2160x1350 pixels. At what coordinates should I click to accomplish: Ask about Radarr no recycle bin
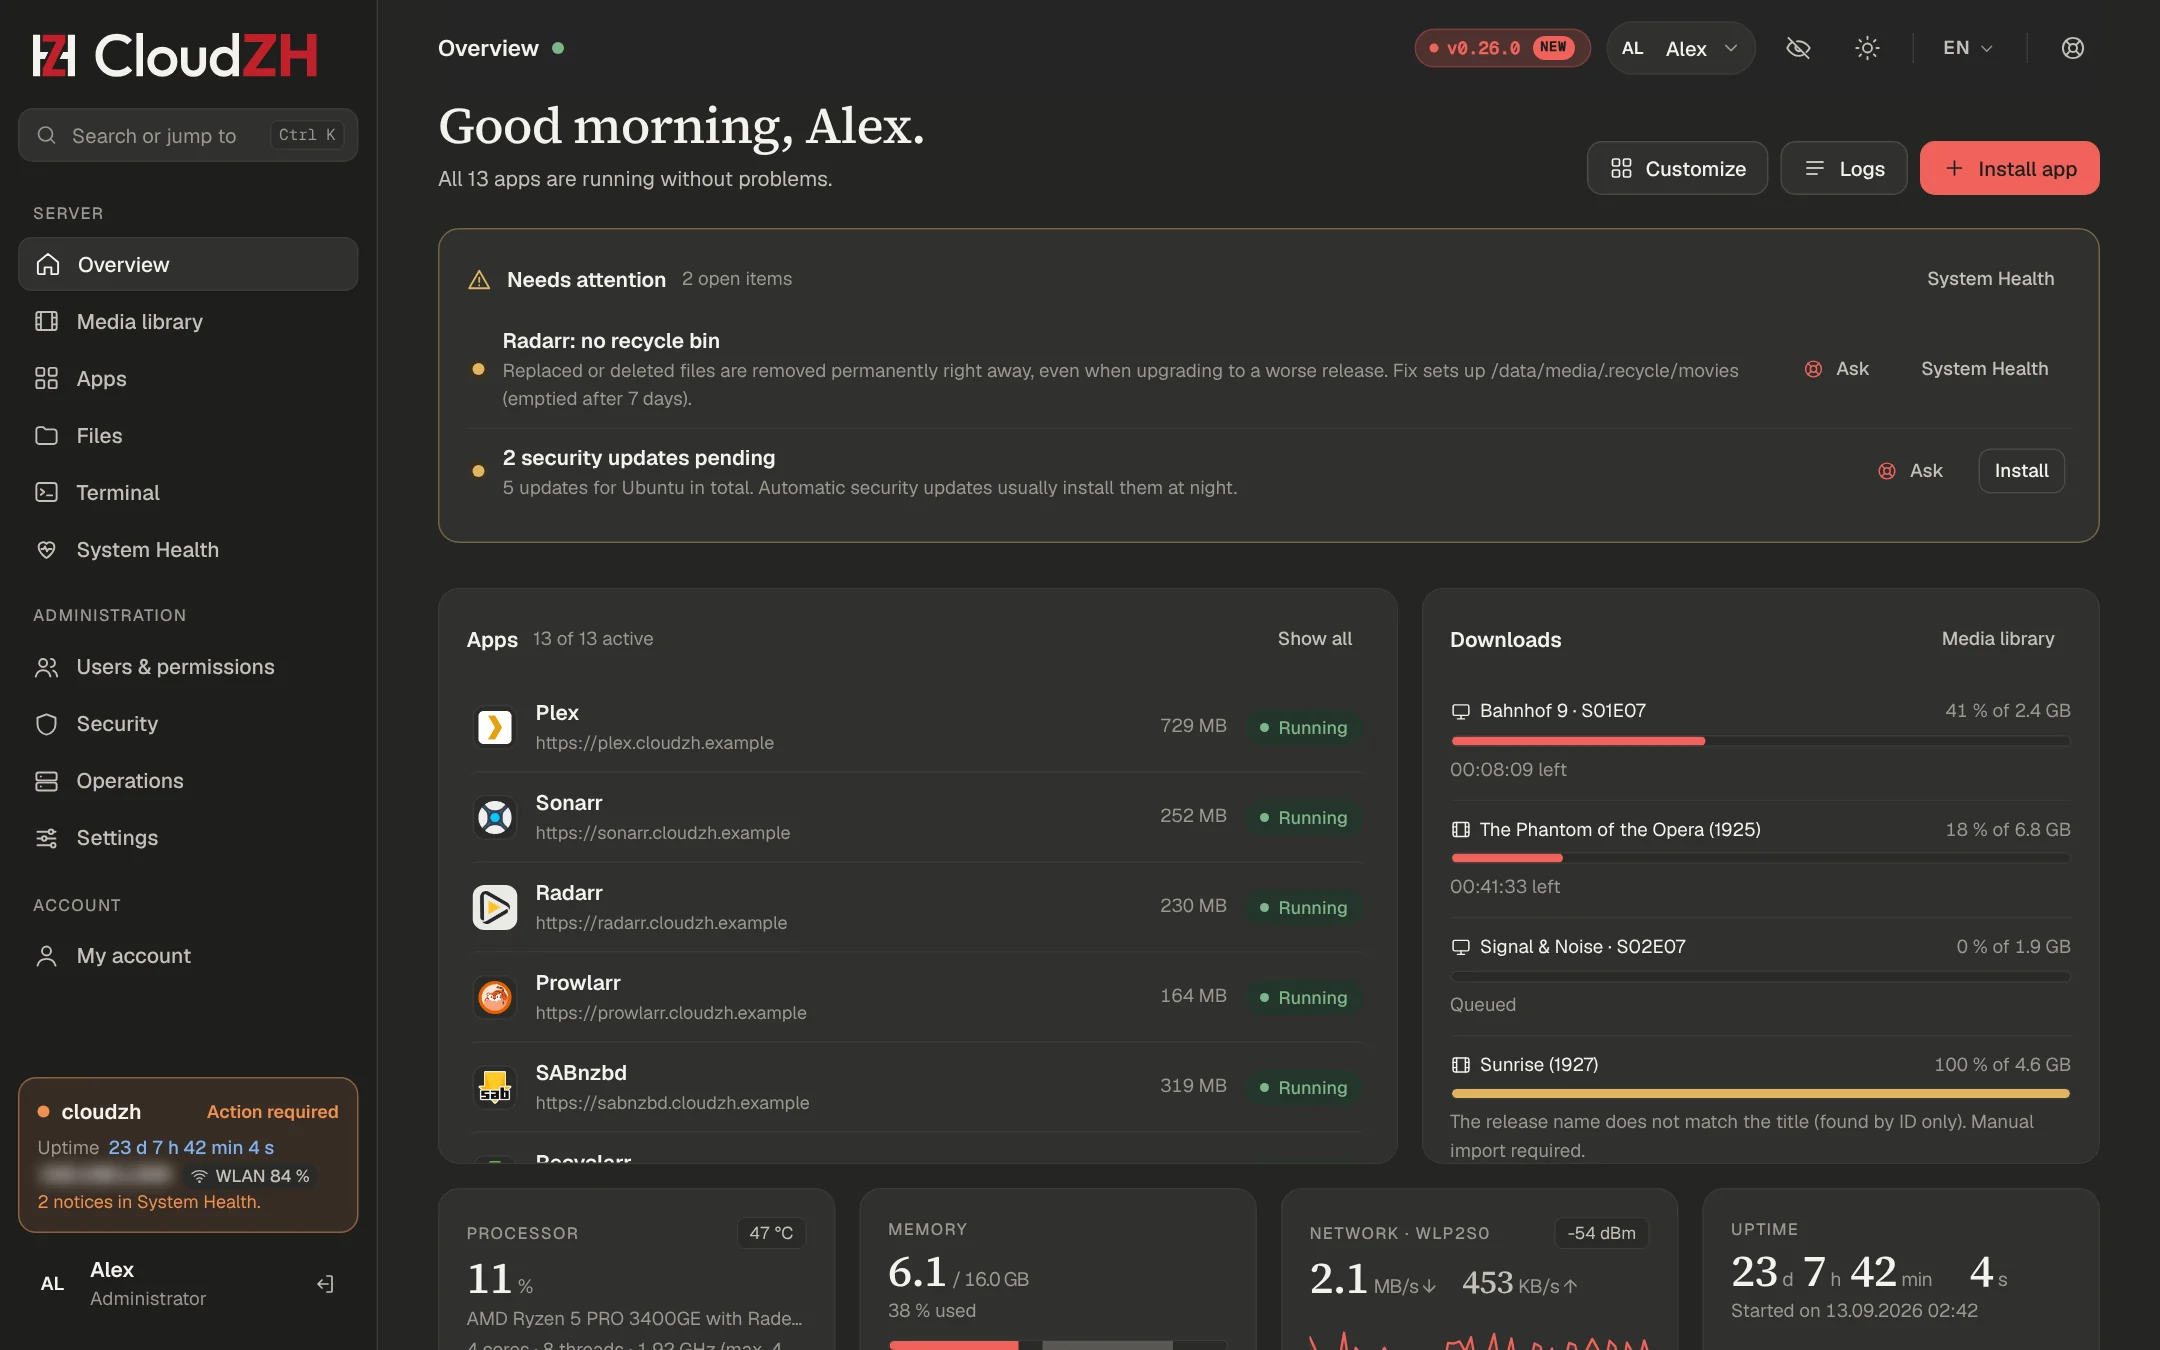pyautogui.click(x=1837, y=369)
